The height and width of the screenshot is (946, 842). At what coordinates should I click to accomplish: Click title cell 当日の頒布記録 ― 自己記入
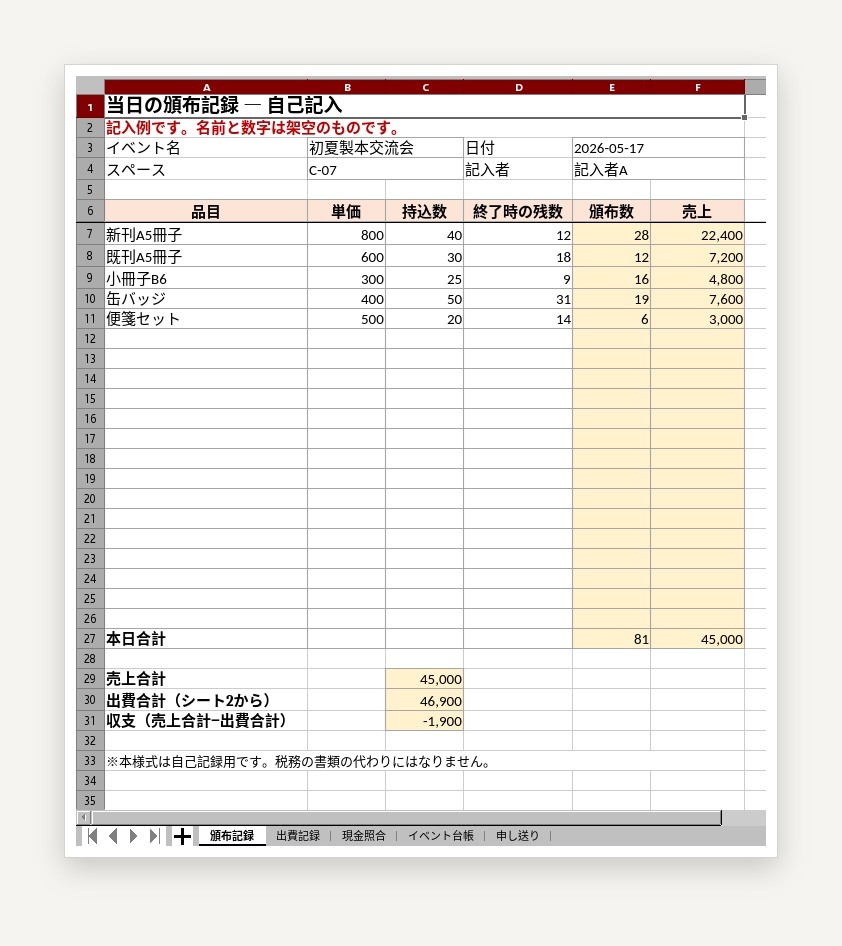coord(425,106)
